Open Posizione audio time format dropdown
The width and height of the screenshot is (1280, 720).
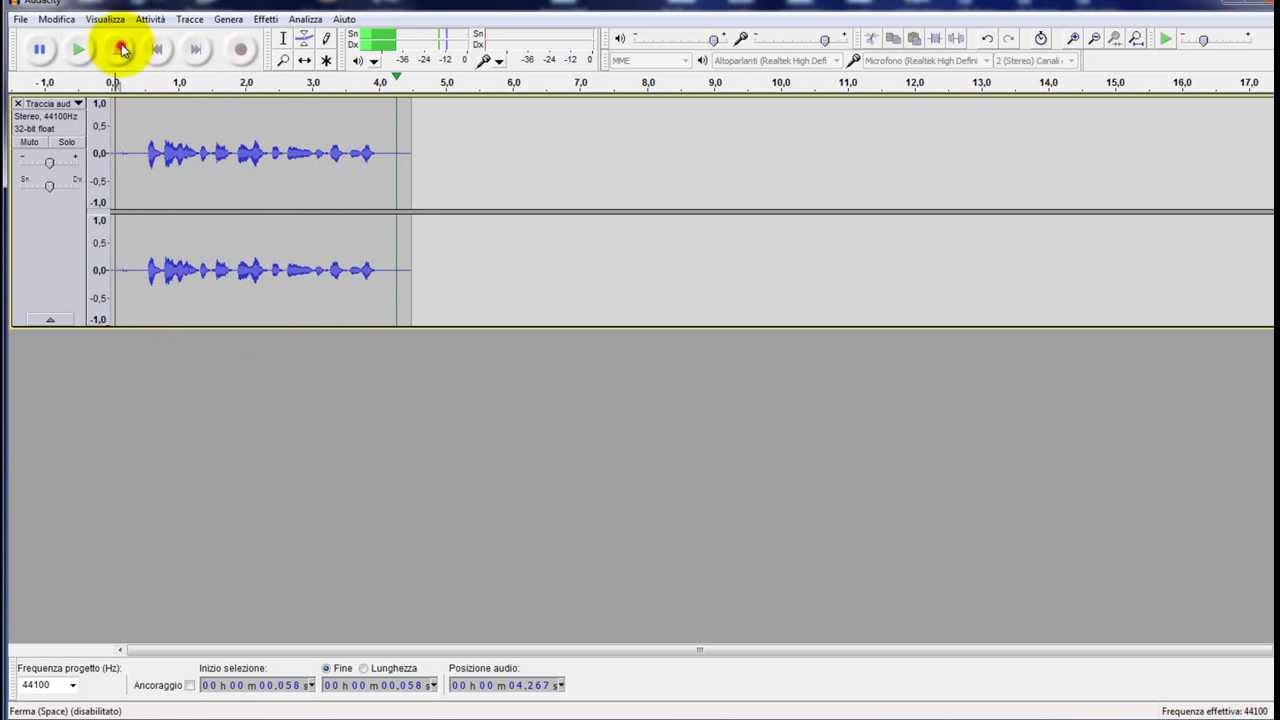click(x=561, y=685)
